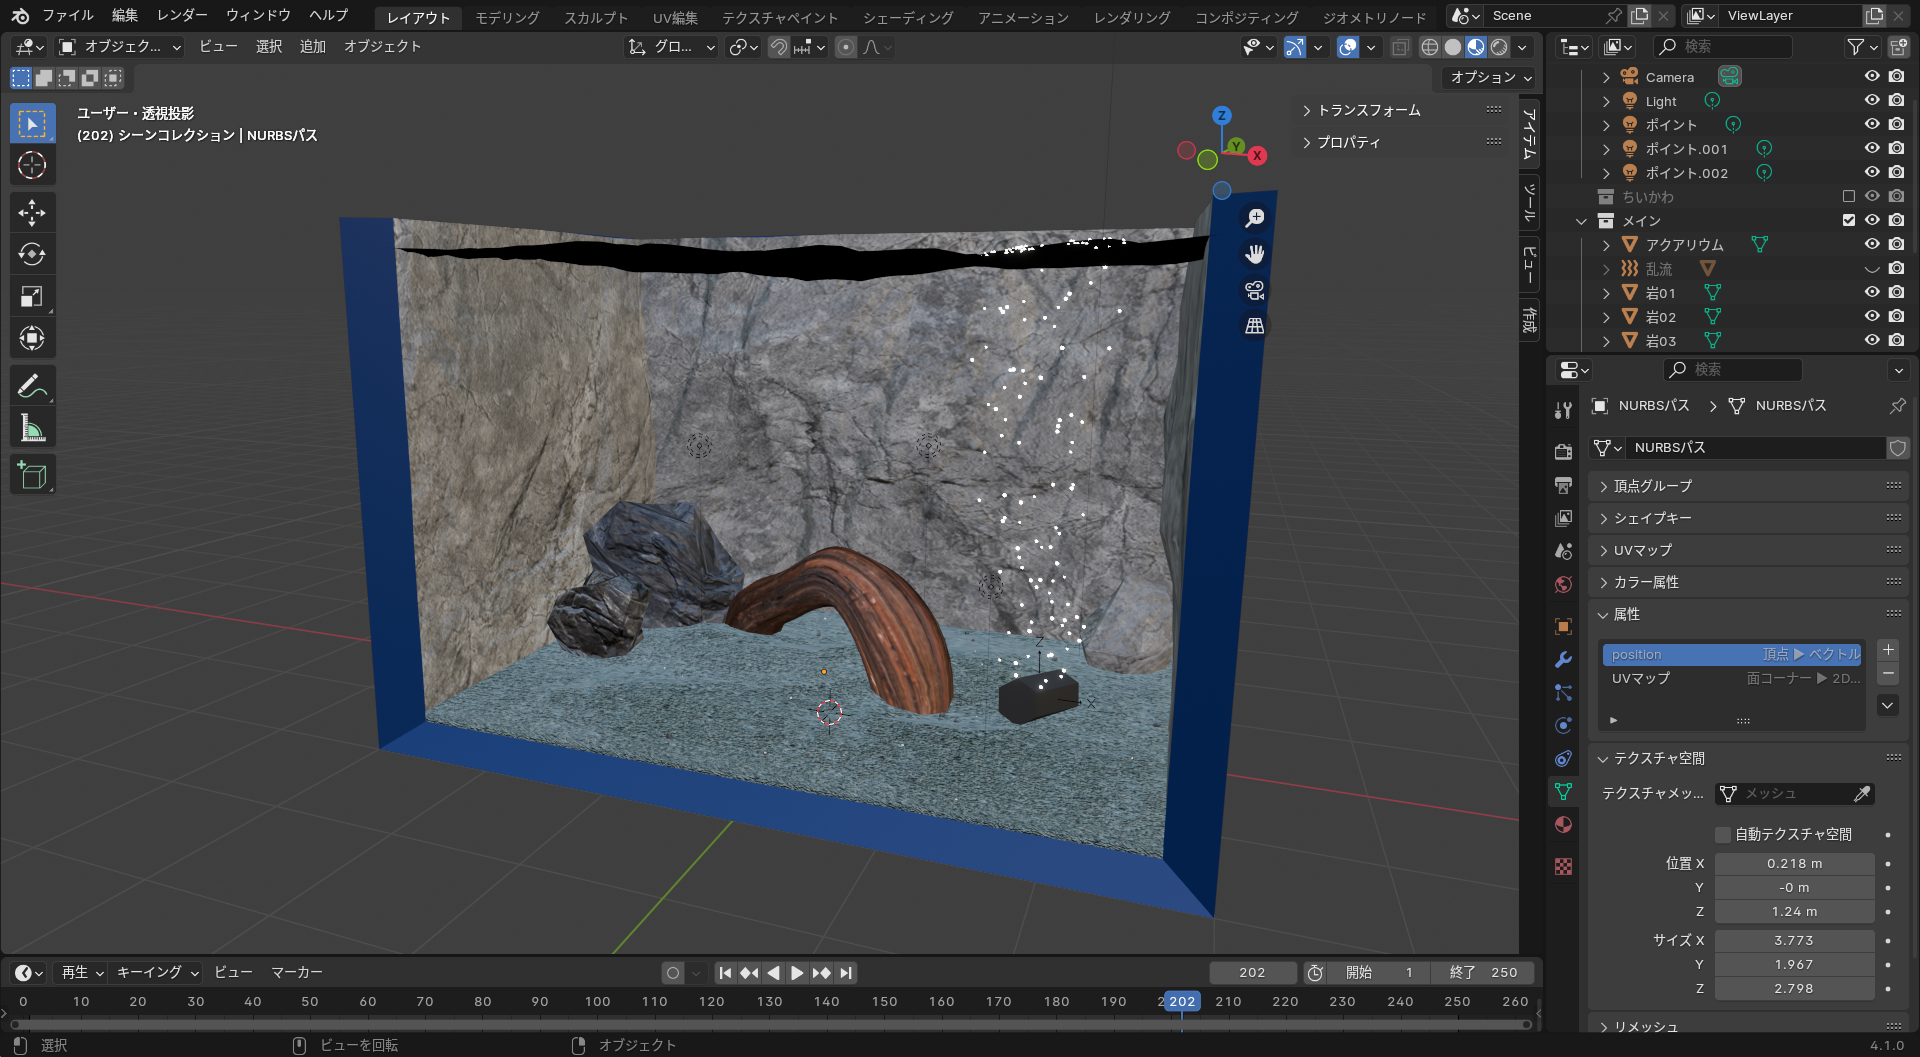Select the Annotate tool
The width and height of the screenshot is (1920, 1057).
click(x=32, y=386)
